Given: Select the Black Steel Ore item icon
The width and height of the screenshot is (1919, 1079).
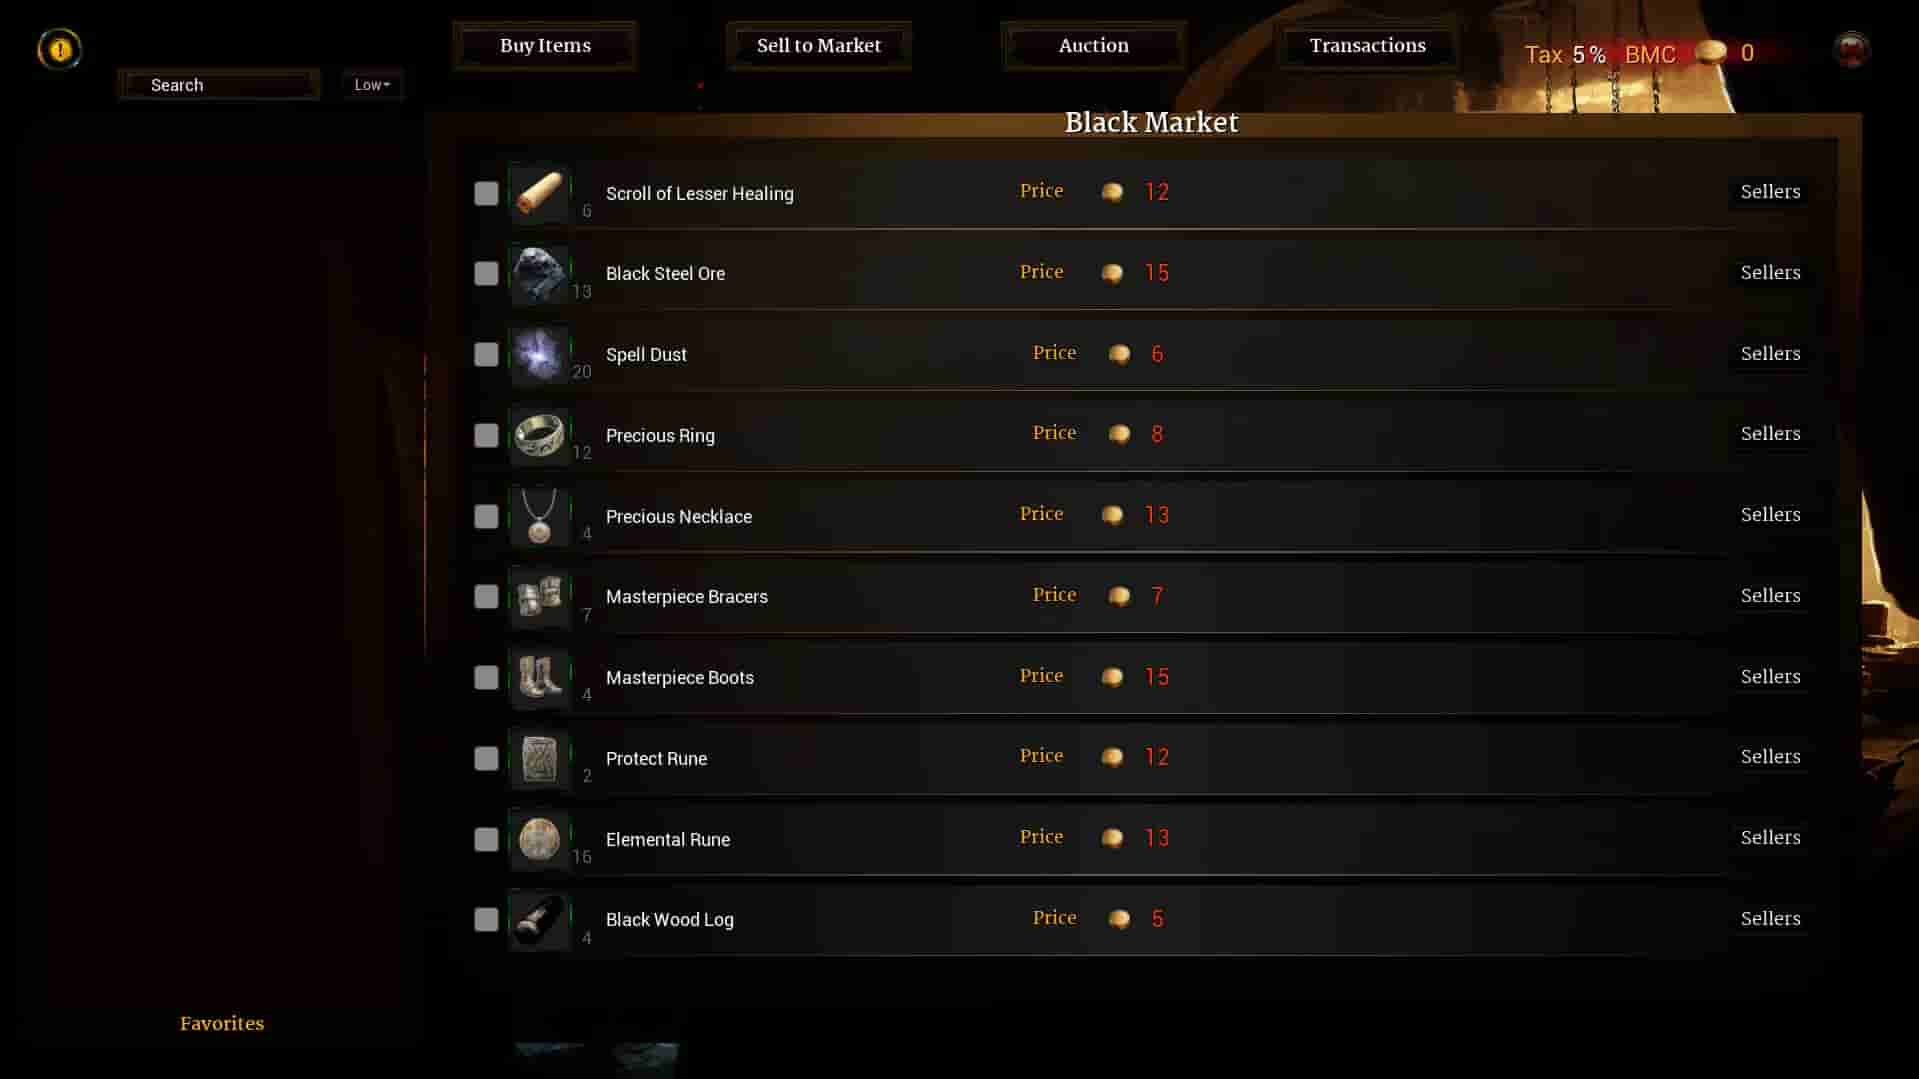Looking at the screenshot, I should pyautogui.click(x=539, y=274).
